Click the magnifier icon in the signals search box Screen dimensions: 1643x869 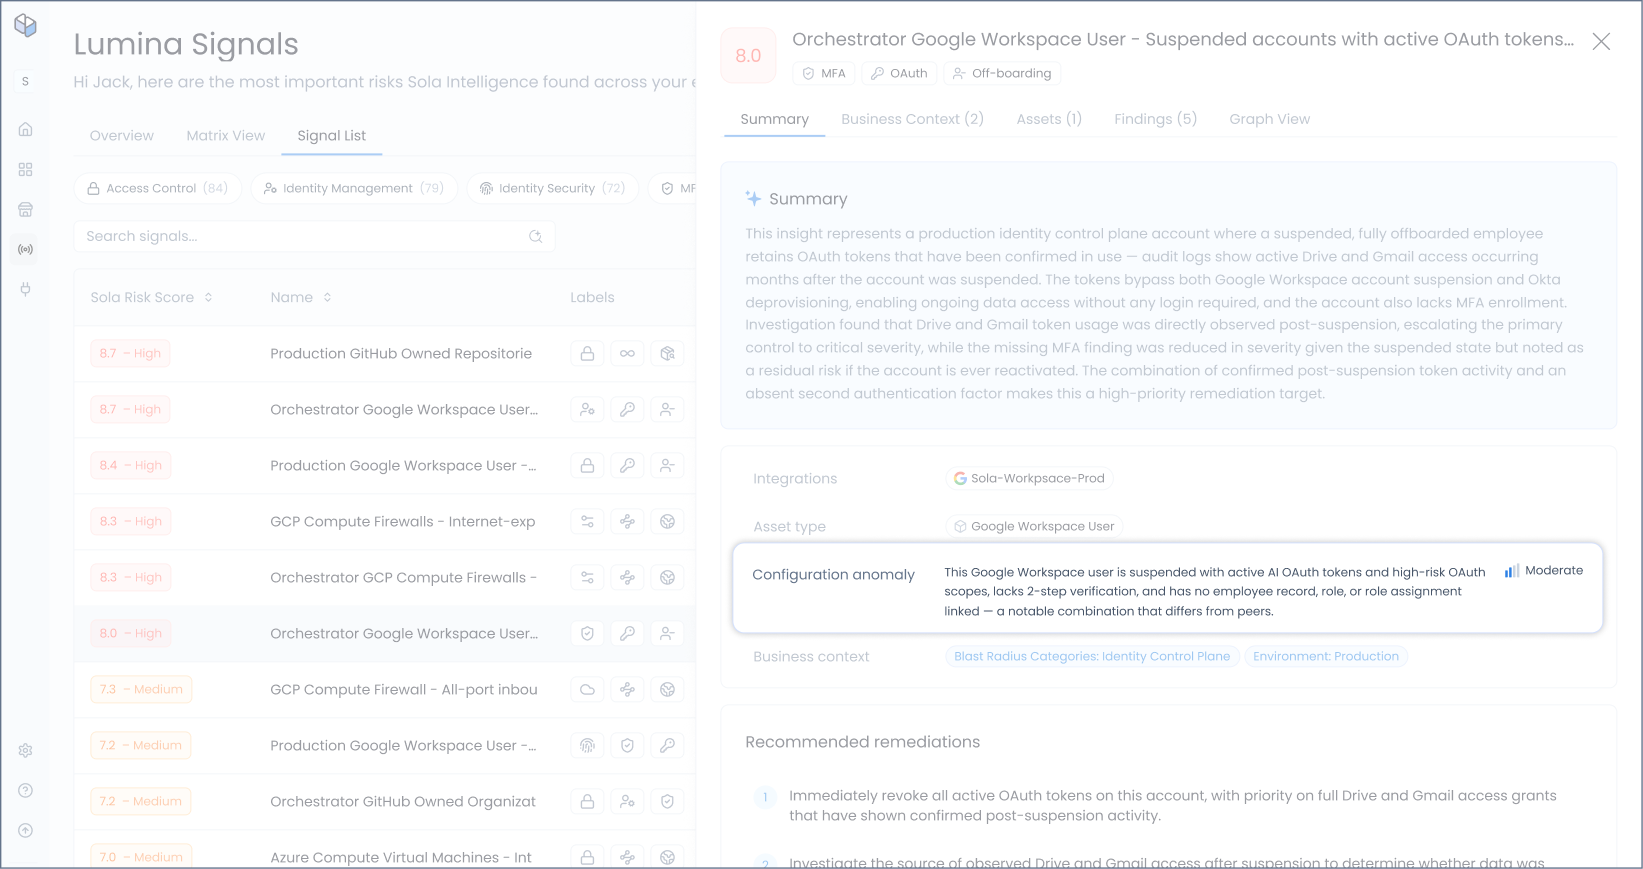[536, 236]
